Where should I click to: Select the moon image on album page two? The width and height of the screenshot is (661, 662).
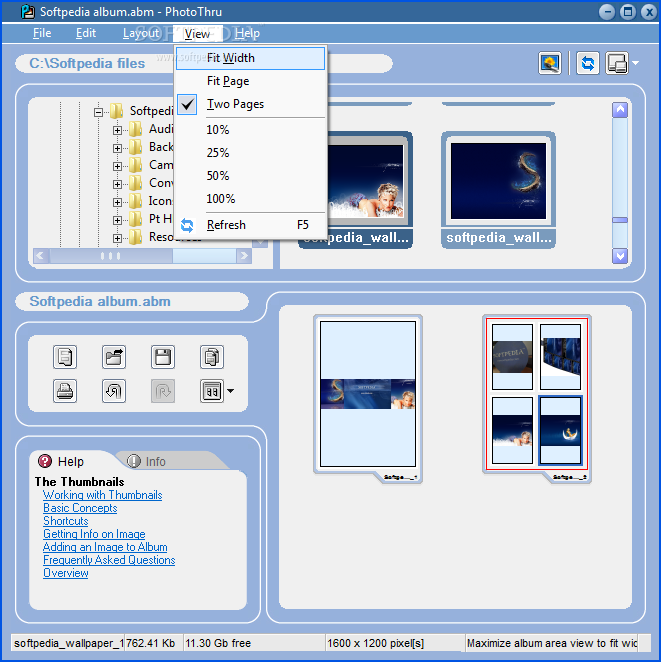click(561, 430)
